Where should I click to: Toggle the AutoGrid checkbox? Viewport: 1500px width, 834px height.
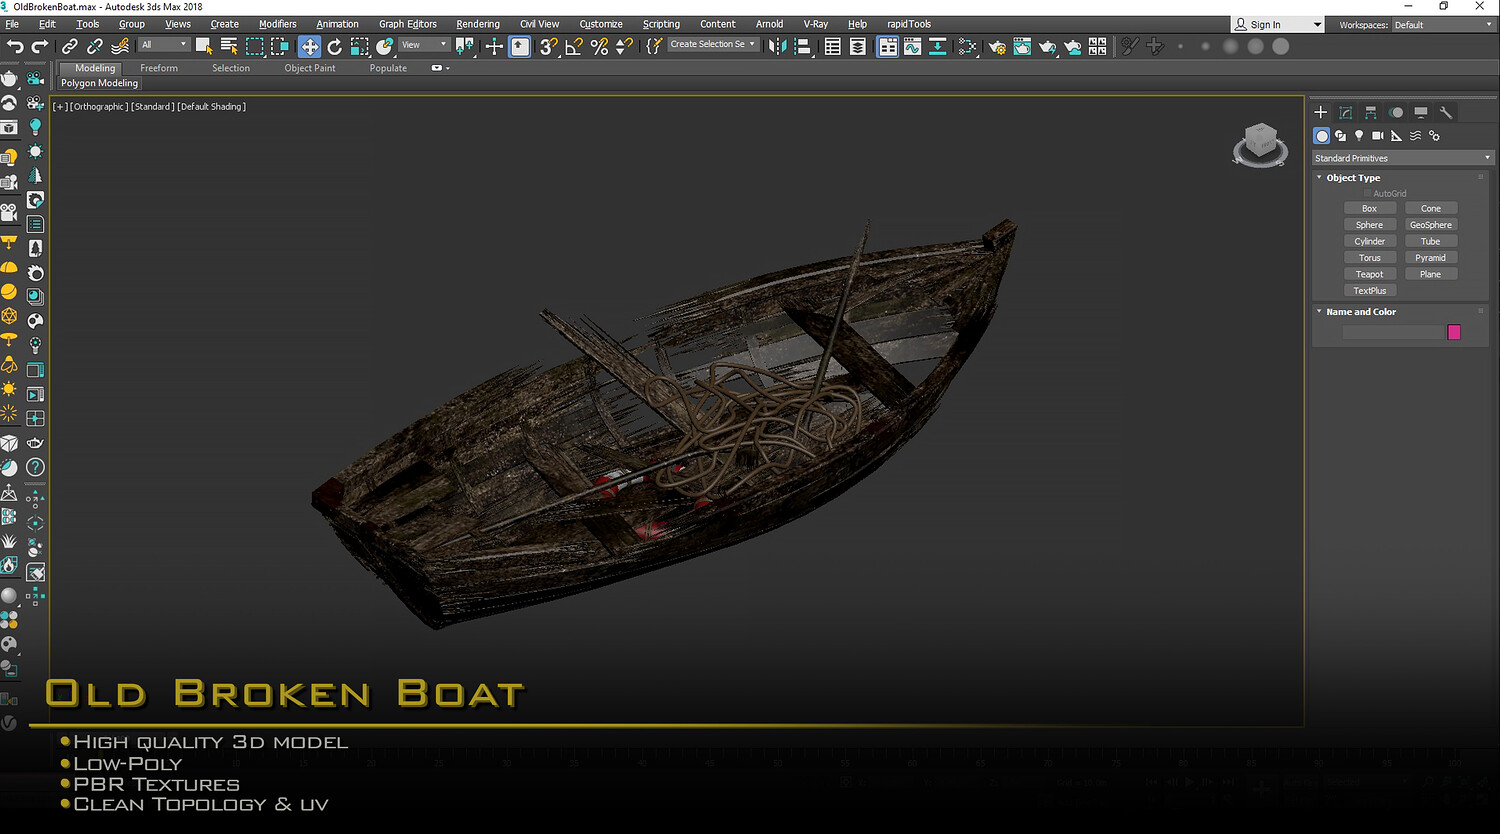[1368, 193]
